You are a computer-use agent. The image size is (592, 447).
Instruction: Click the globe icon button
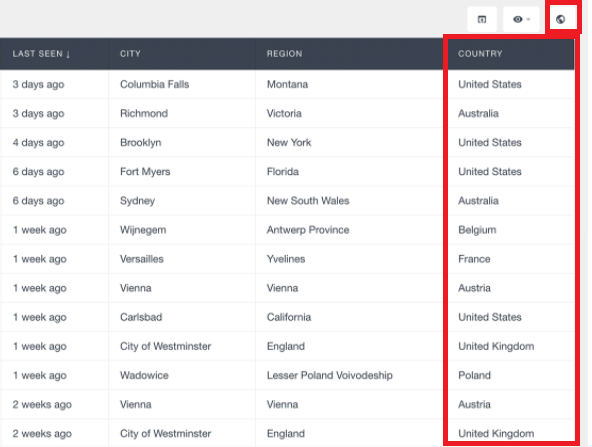coord(560,19)
